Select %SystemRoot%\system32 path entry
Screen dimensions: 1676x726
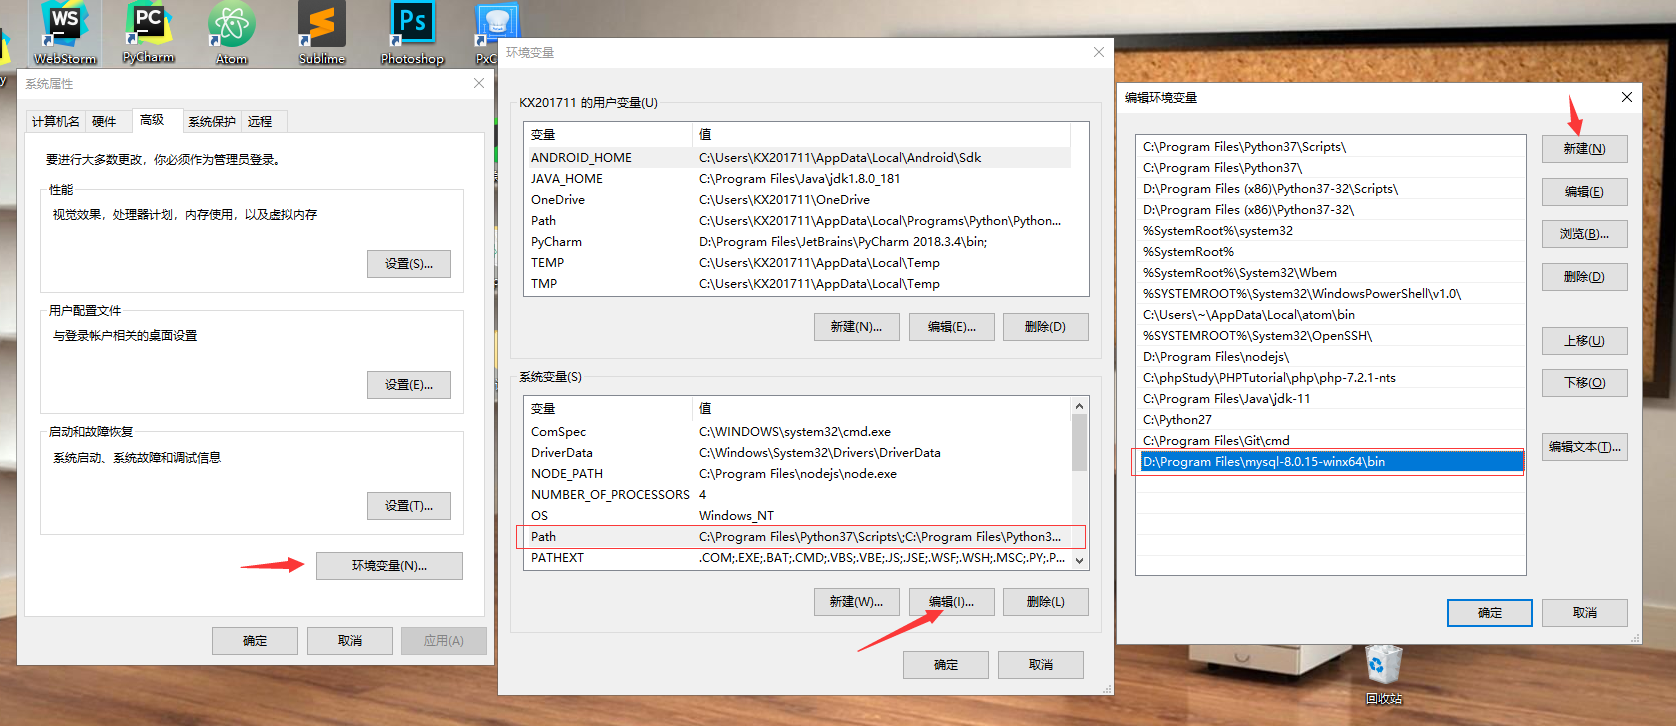coord(1330,231)
